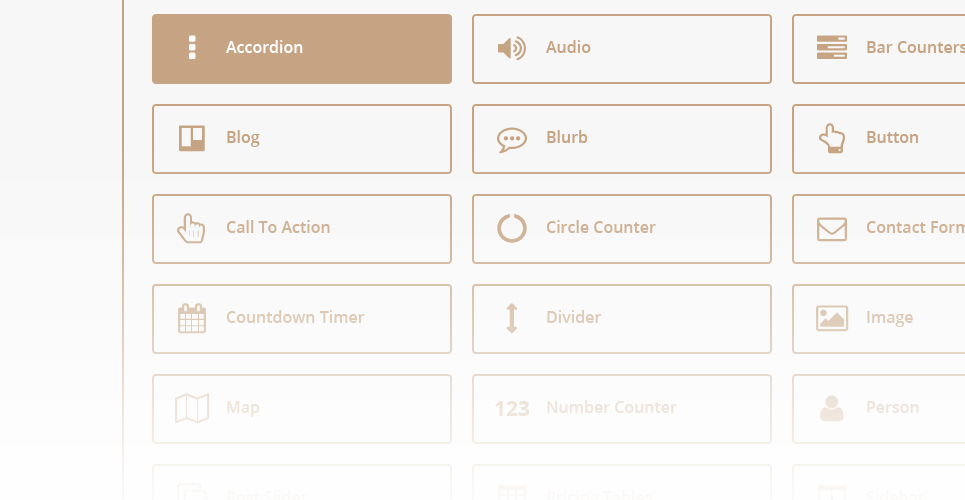Click the Divider arrows icon

pyautogui.click(x=512, y=318)
